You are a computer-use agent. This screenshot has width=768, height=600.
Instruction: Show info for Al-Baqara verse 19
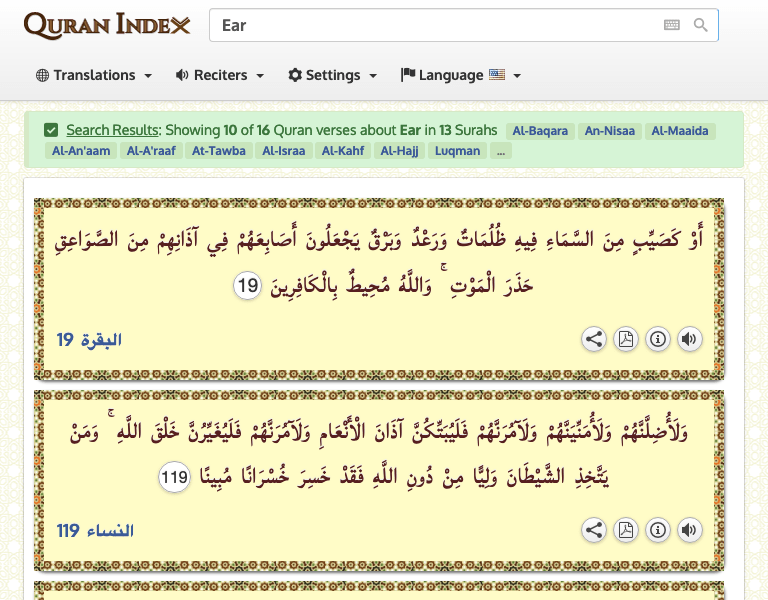pos(657,339)
